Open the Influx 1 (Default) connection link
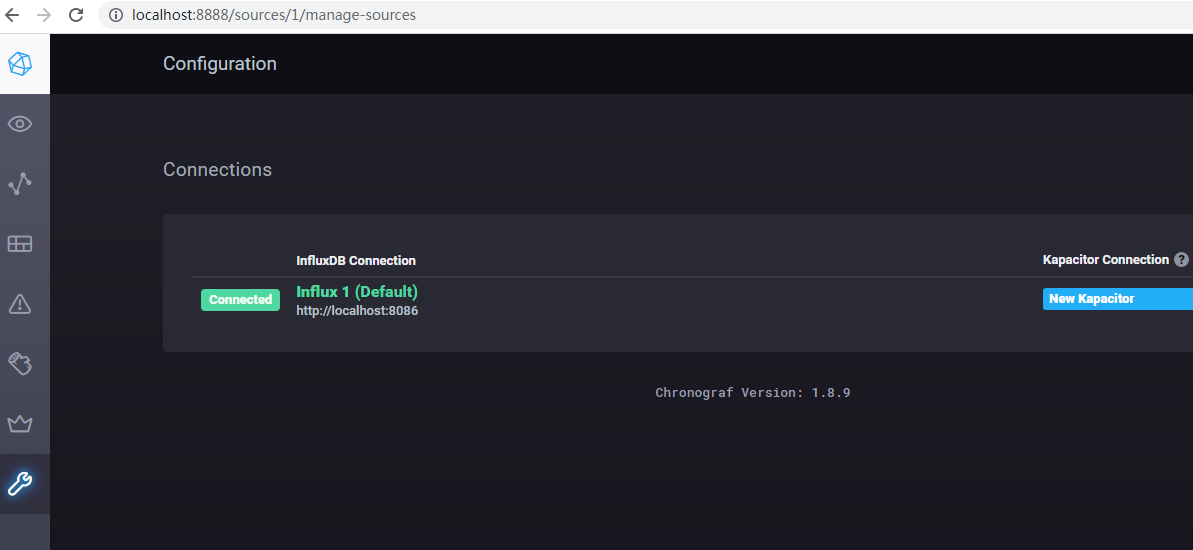This screenshot has height=550, width=1193. (357, 291)
